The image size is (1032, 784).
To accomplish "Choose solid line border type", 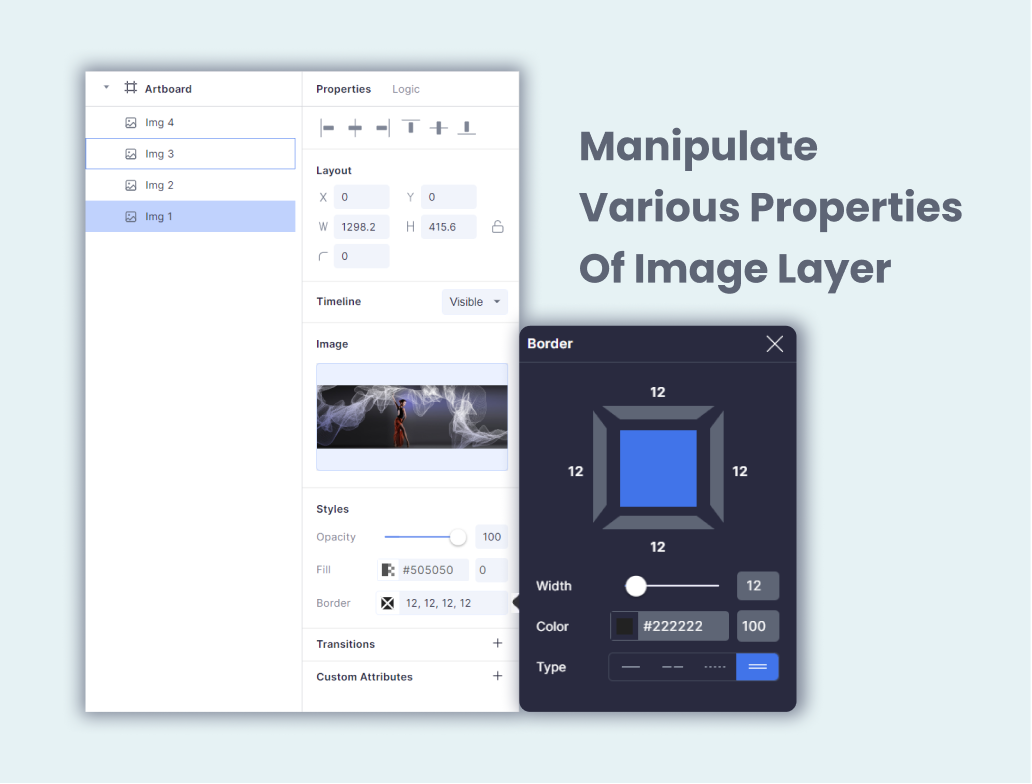I will (631, 667).
